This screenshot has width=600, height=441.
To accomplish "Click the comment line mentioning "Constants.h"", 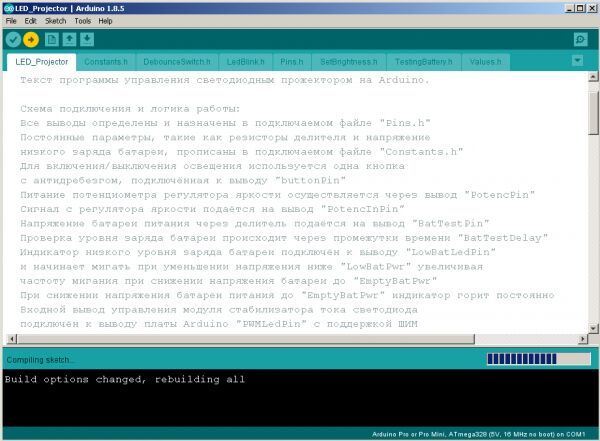I will [241, 152].
